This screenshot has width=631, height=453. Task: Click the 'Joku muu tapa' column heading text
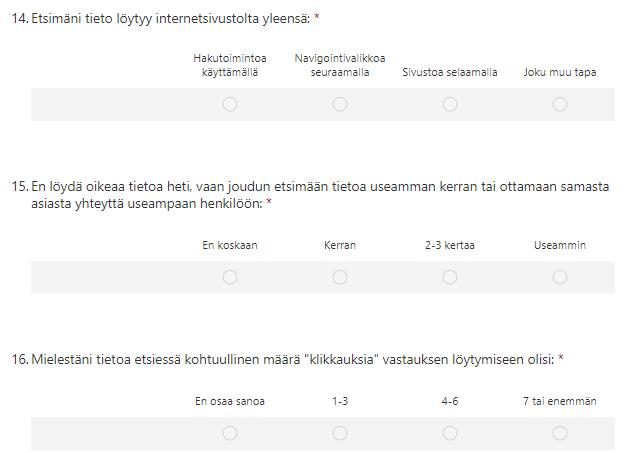pyautogui.click(x=560, y=72)
